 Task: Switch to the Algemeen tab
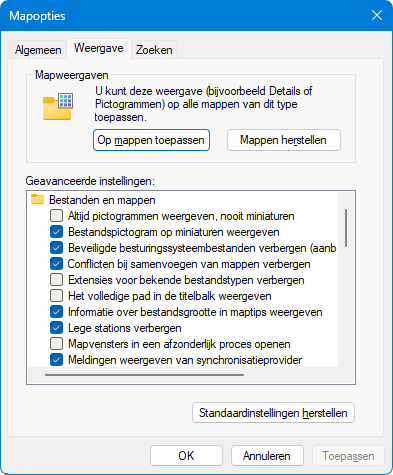(x=38, y=50)
